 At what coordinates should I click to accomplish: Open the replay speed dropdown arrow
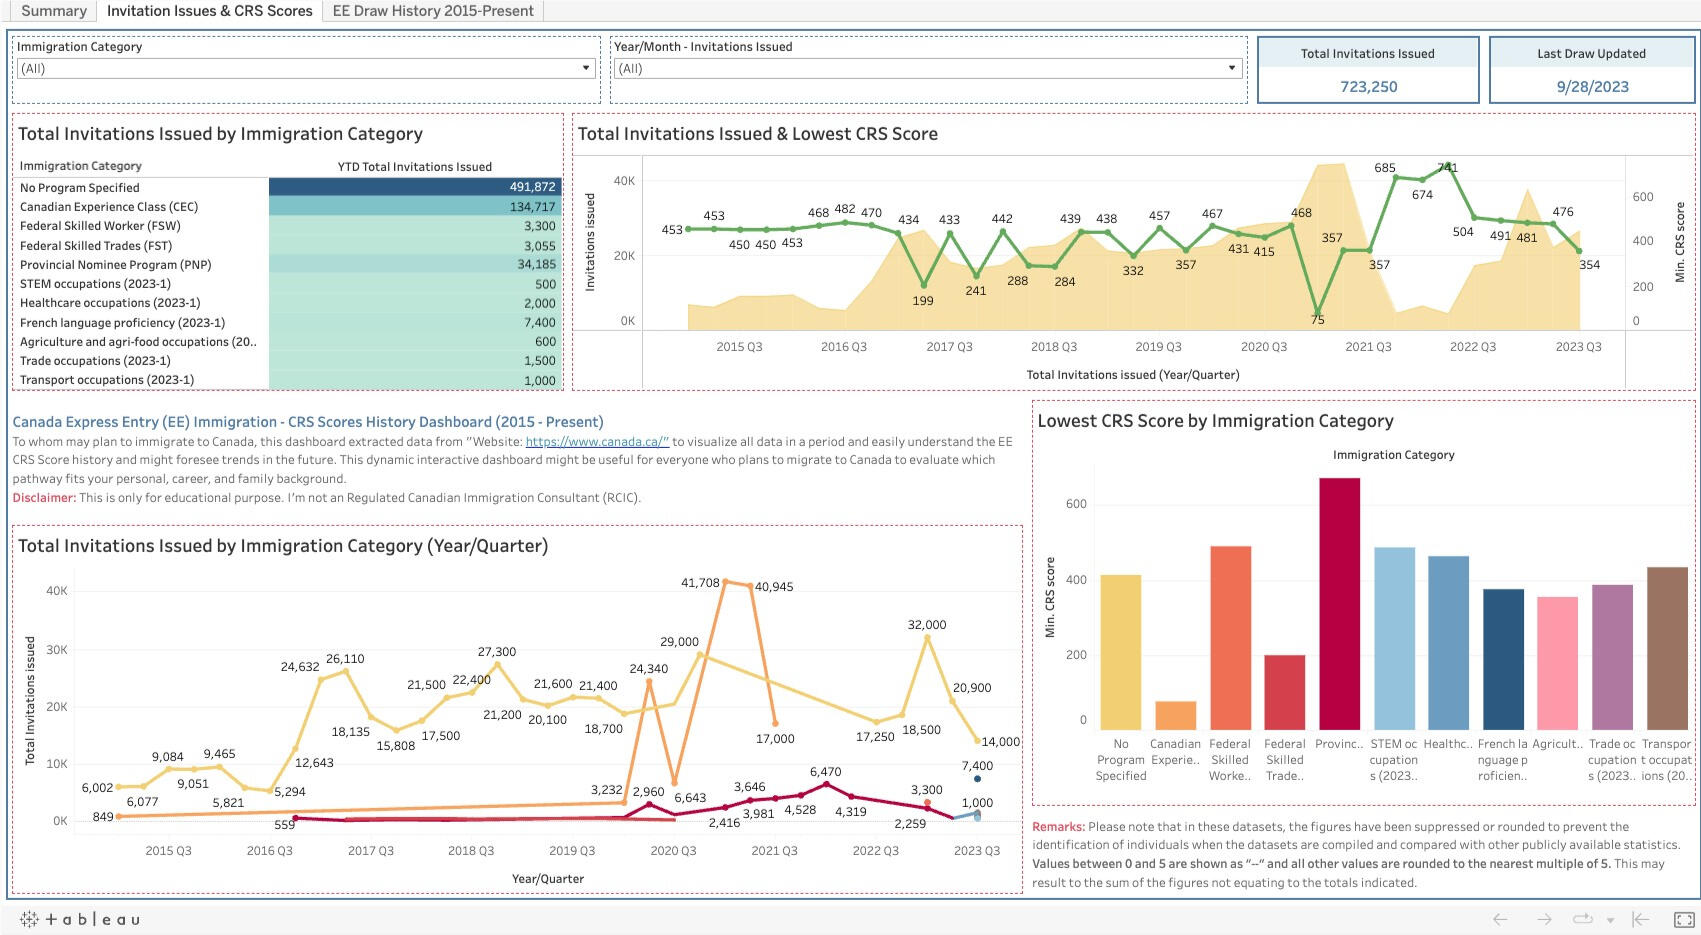1610,920
